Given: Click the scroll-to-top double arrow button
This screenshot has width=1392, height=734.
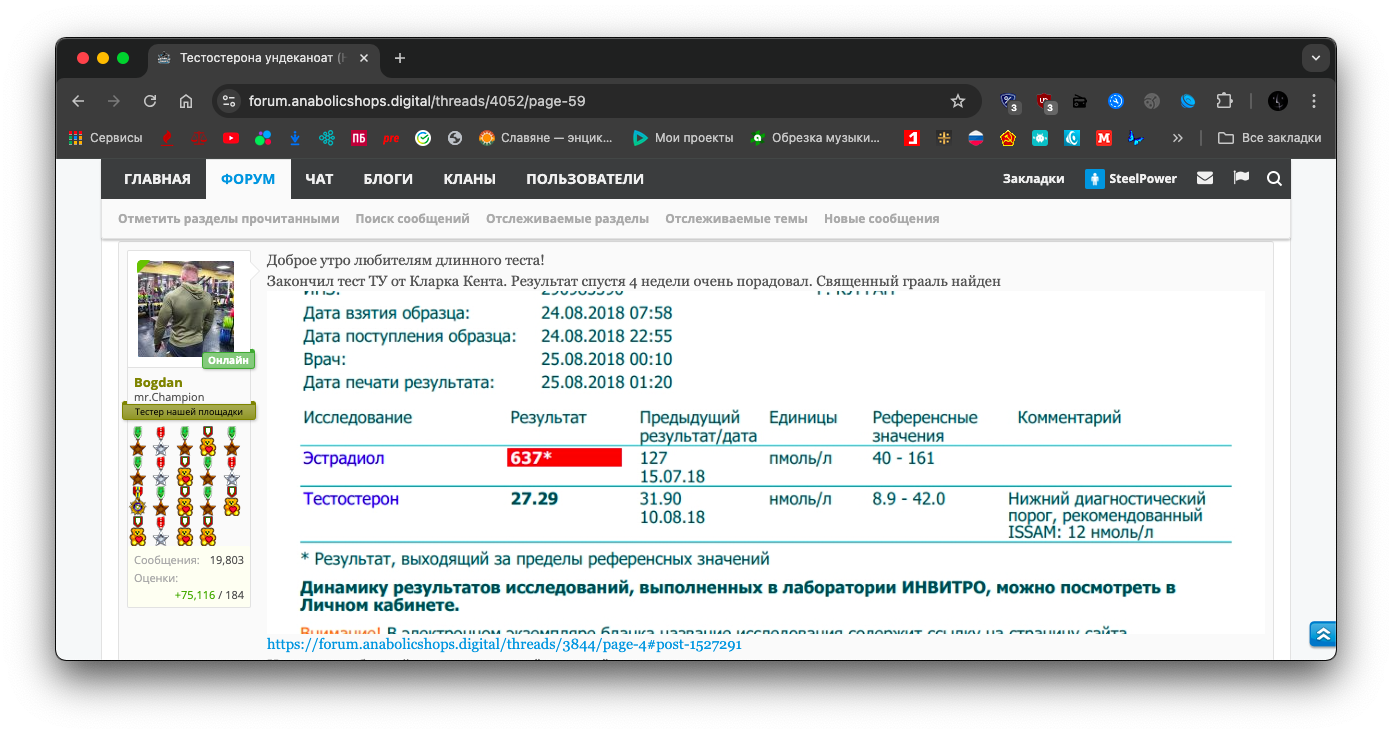Looking at the screenshot, I should coord(1322,634).
